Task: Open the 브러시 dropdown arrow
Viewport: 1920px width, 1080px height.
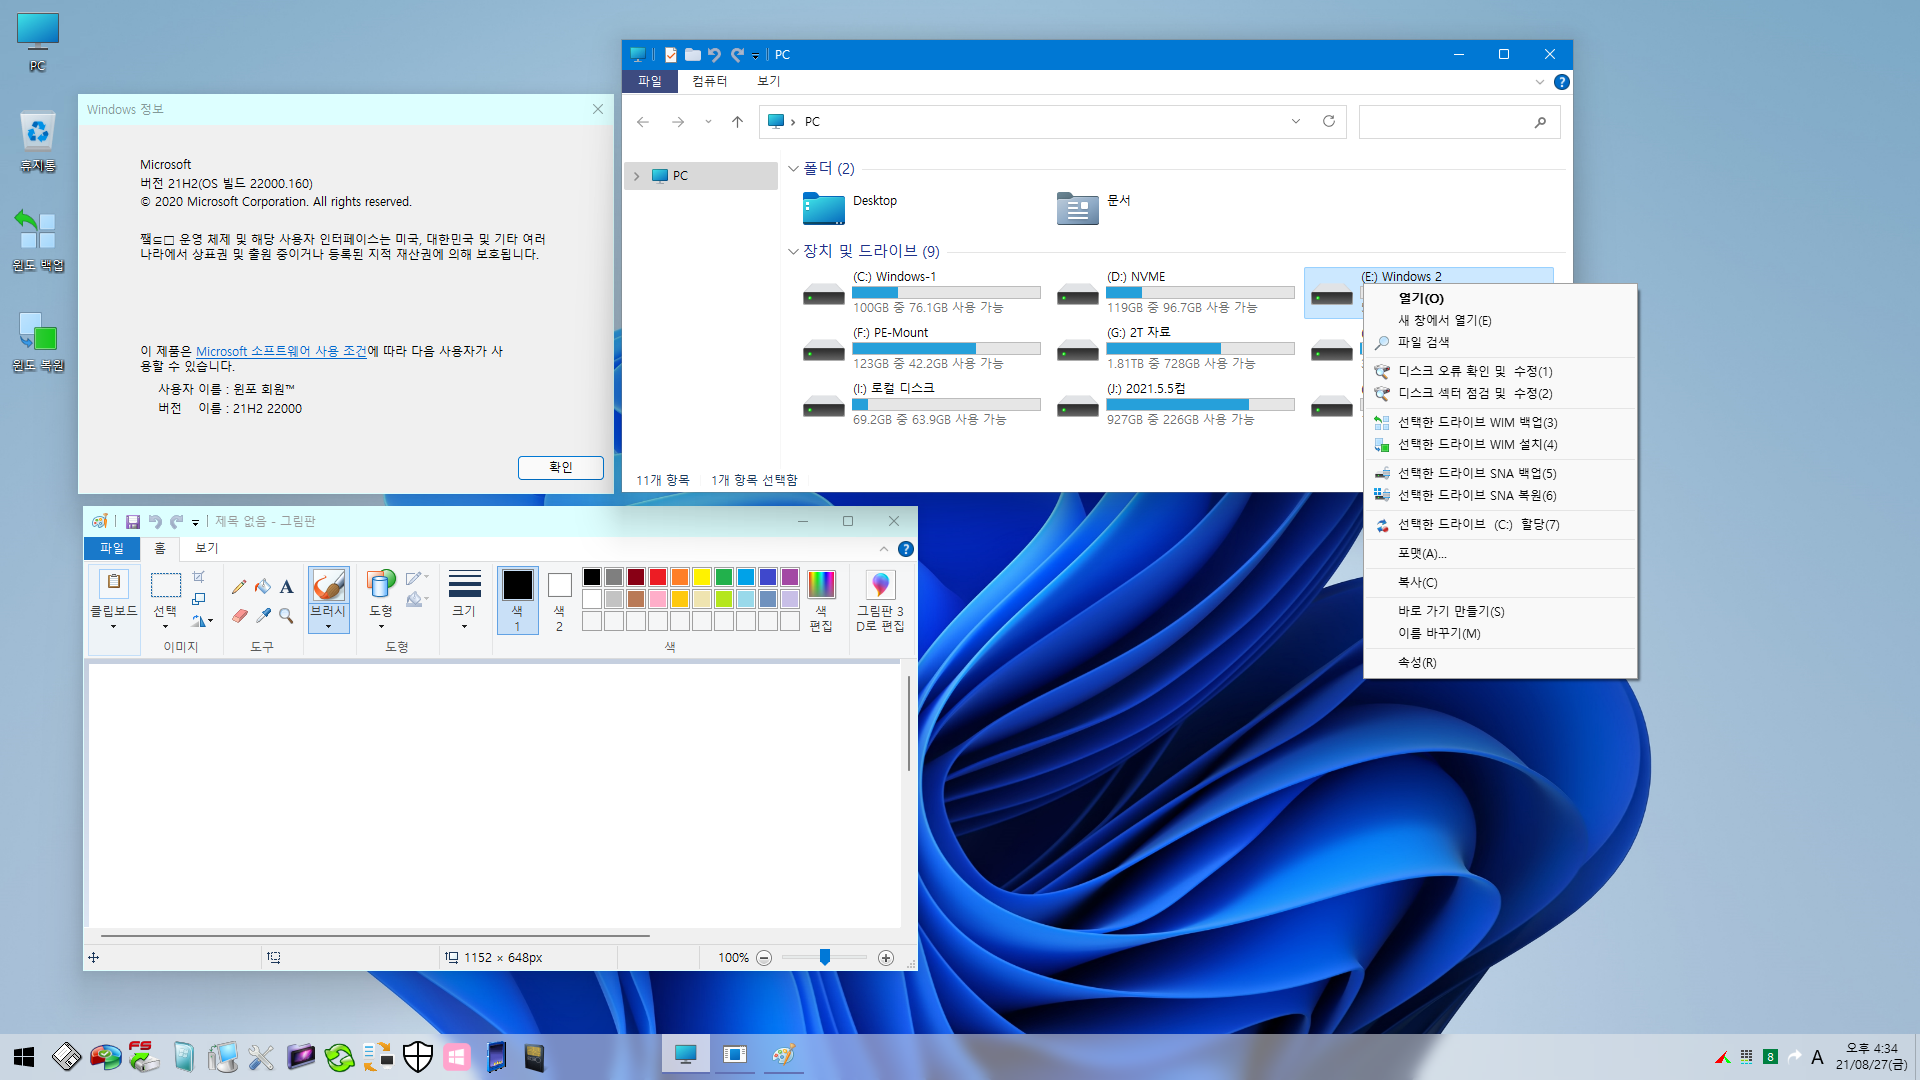Action: 328,618
